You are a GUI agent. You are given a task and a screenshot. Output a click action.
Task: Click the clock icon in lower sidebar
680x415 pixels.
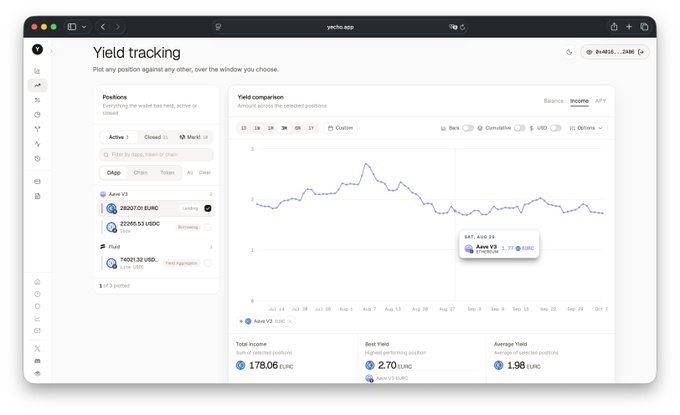click(x=37, y=294)
